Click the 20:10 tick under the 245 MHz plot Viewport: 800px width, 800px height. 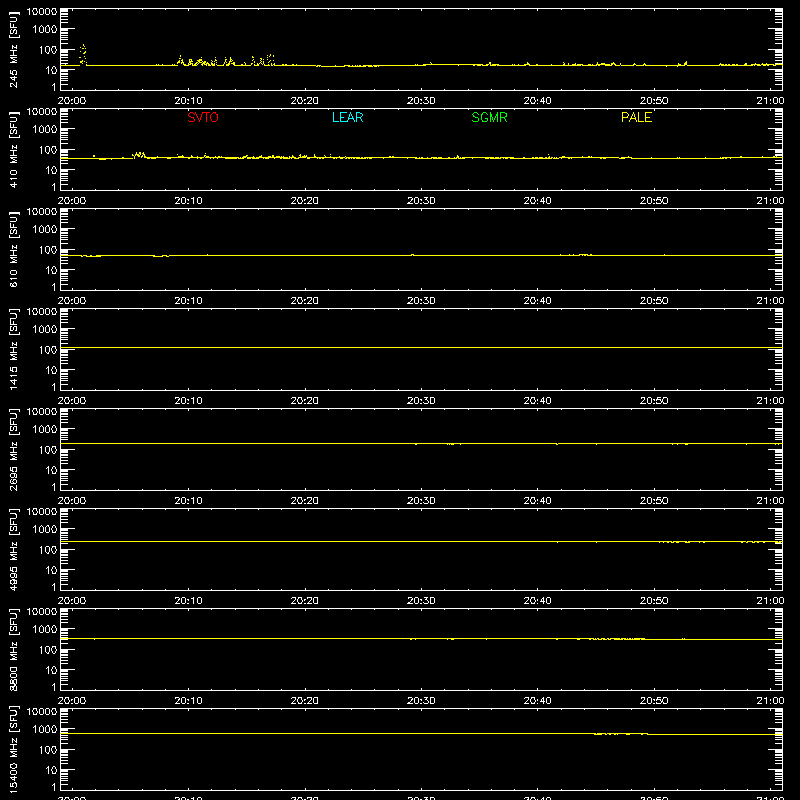[188, 101]
